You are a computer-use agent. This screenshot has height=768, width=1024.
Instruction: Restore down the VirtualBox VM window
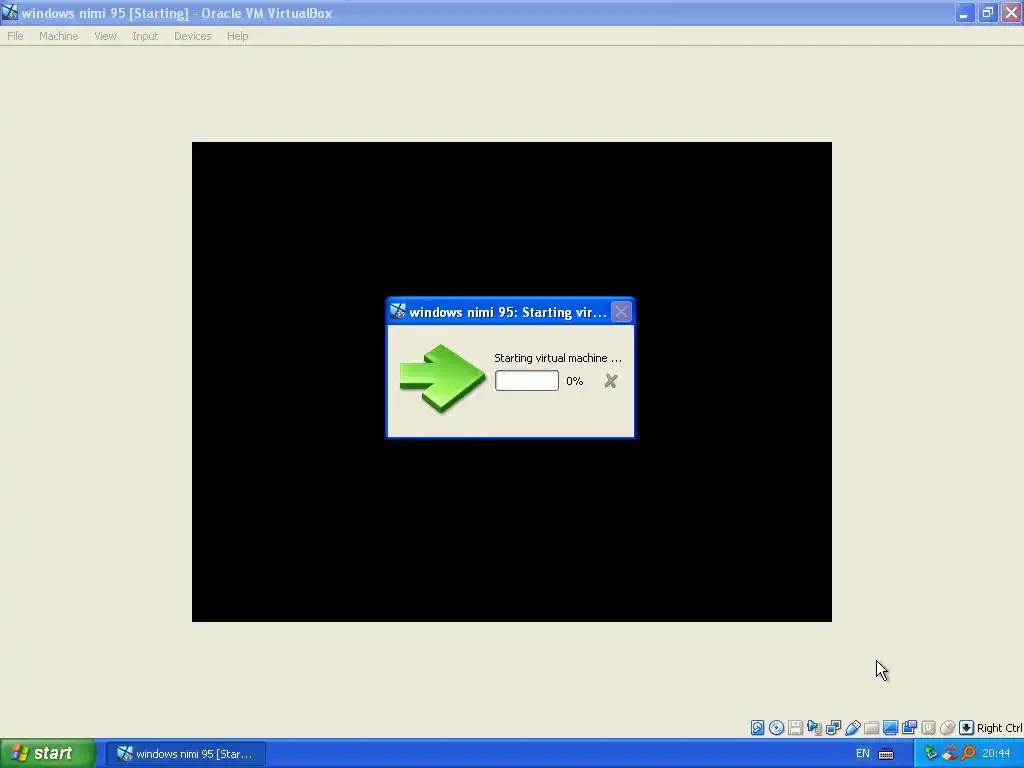988,13
